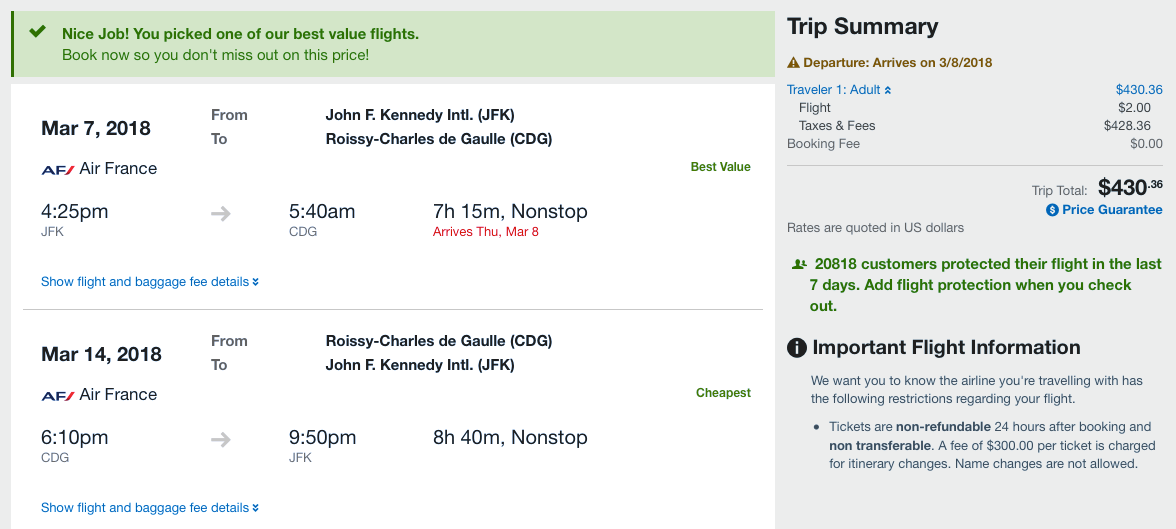This screenshot has height=529, width=1176.
Task: Click the Trip Total $430.36 amount
Action: (x=1130, y=187)
